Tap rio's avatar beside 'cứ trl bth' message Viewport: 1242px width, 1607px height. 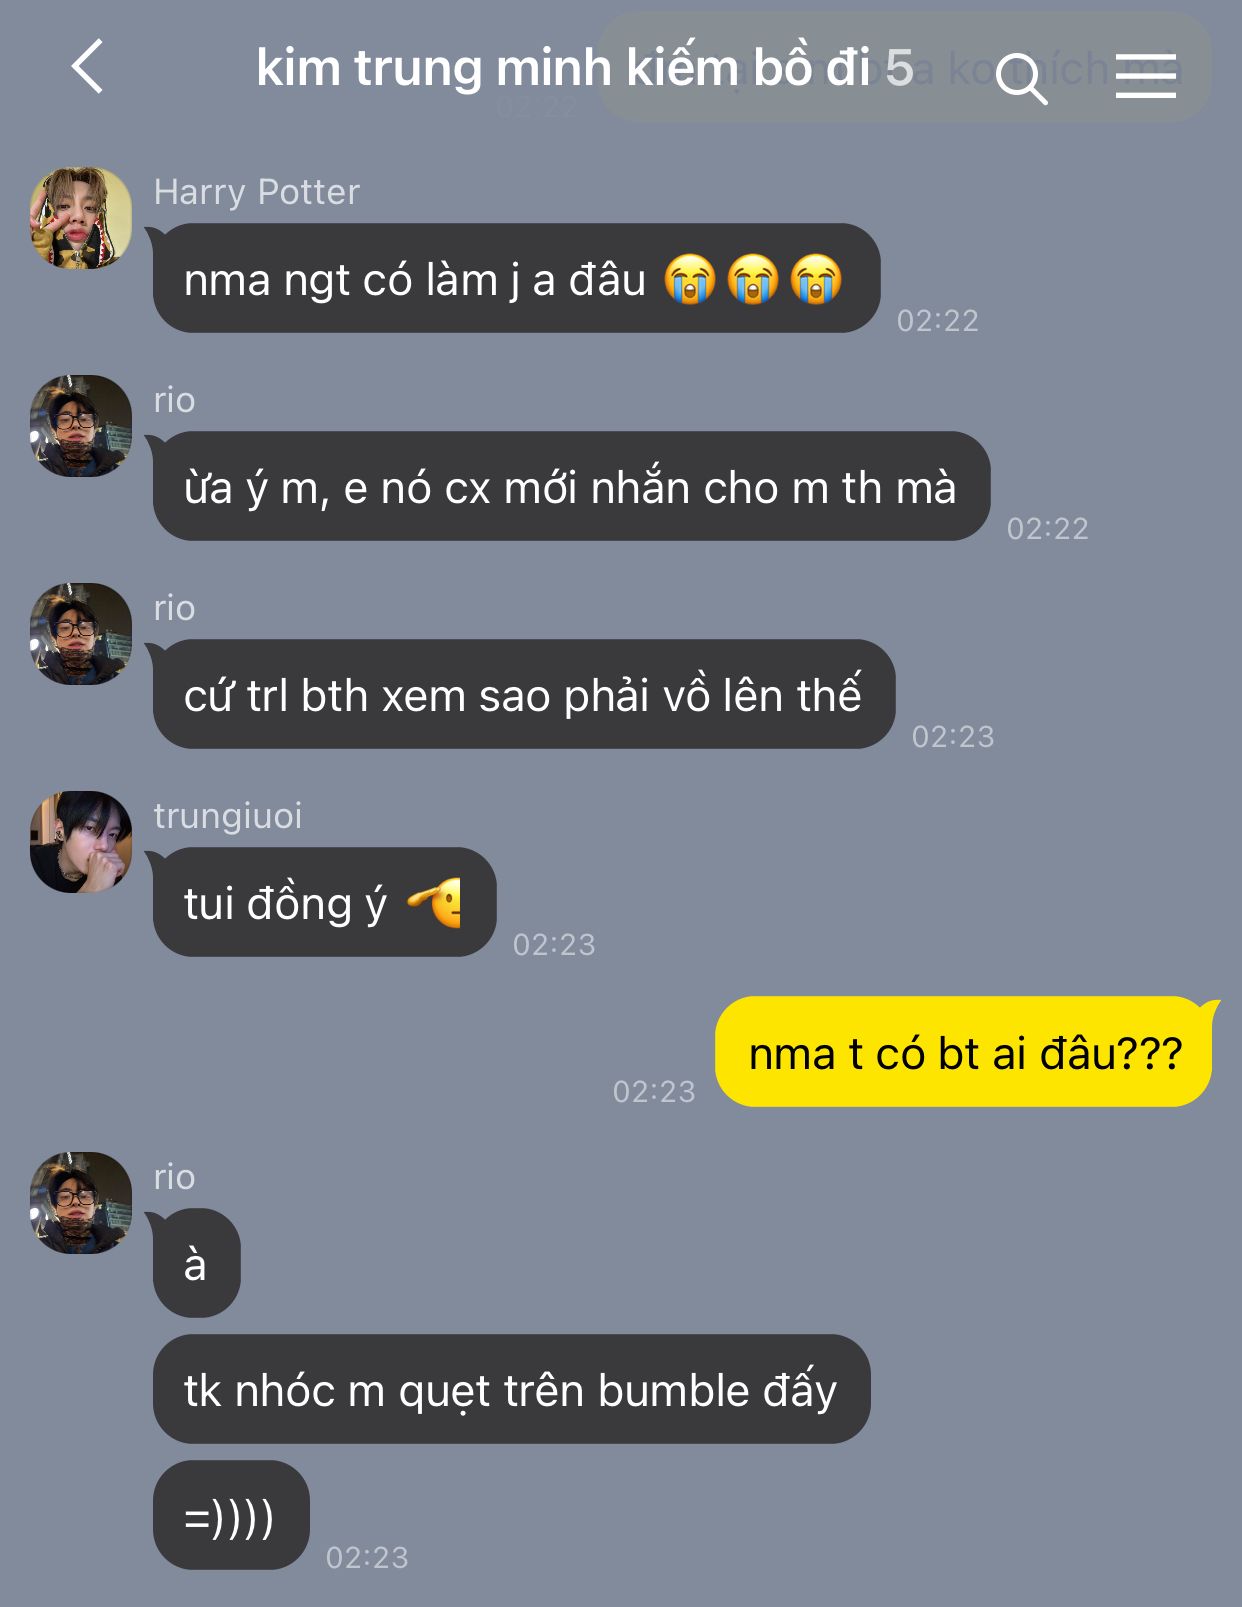[x=81, y=634]
